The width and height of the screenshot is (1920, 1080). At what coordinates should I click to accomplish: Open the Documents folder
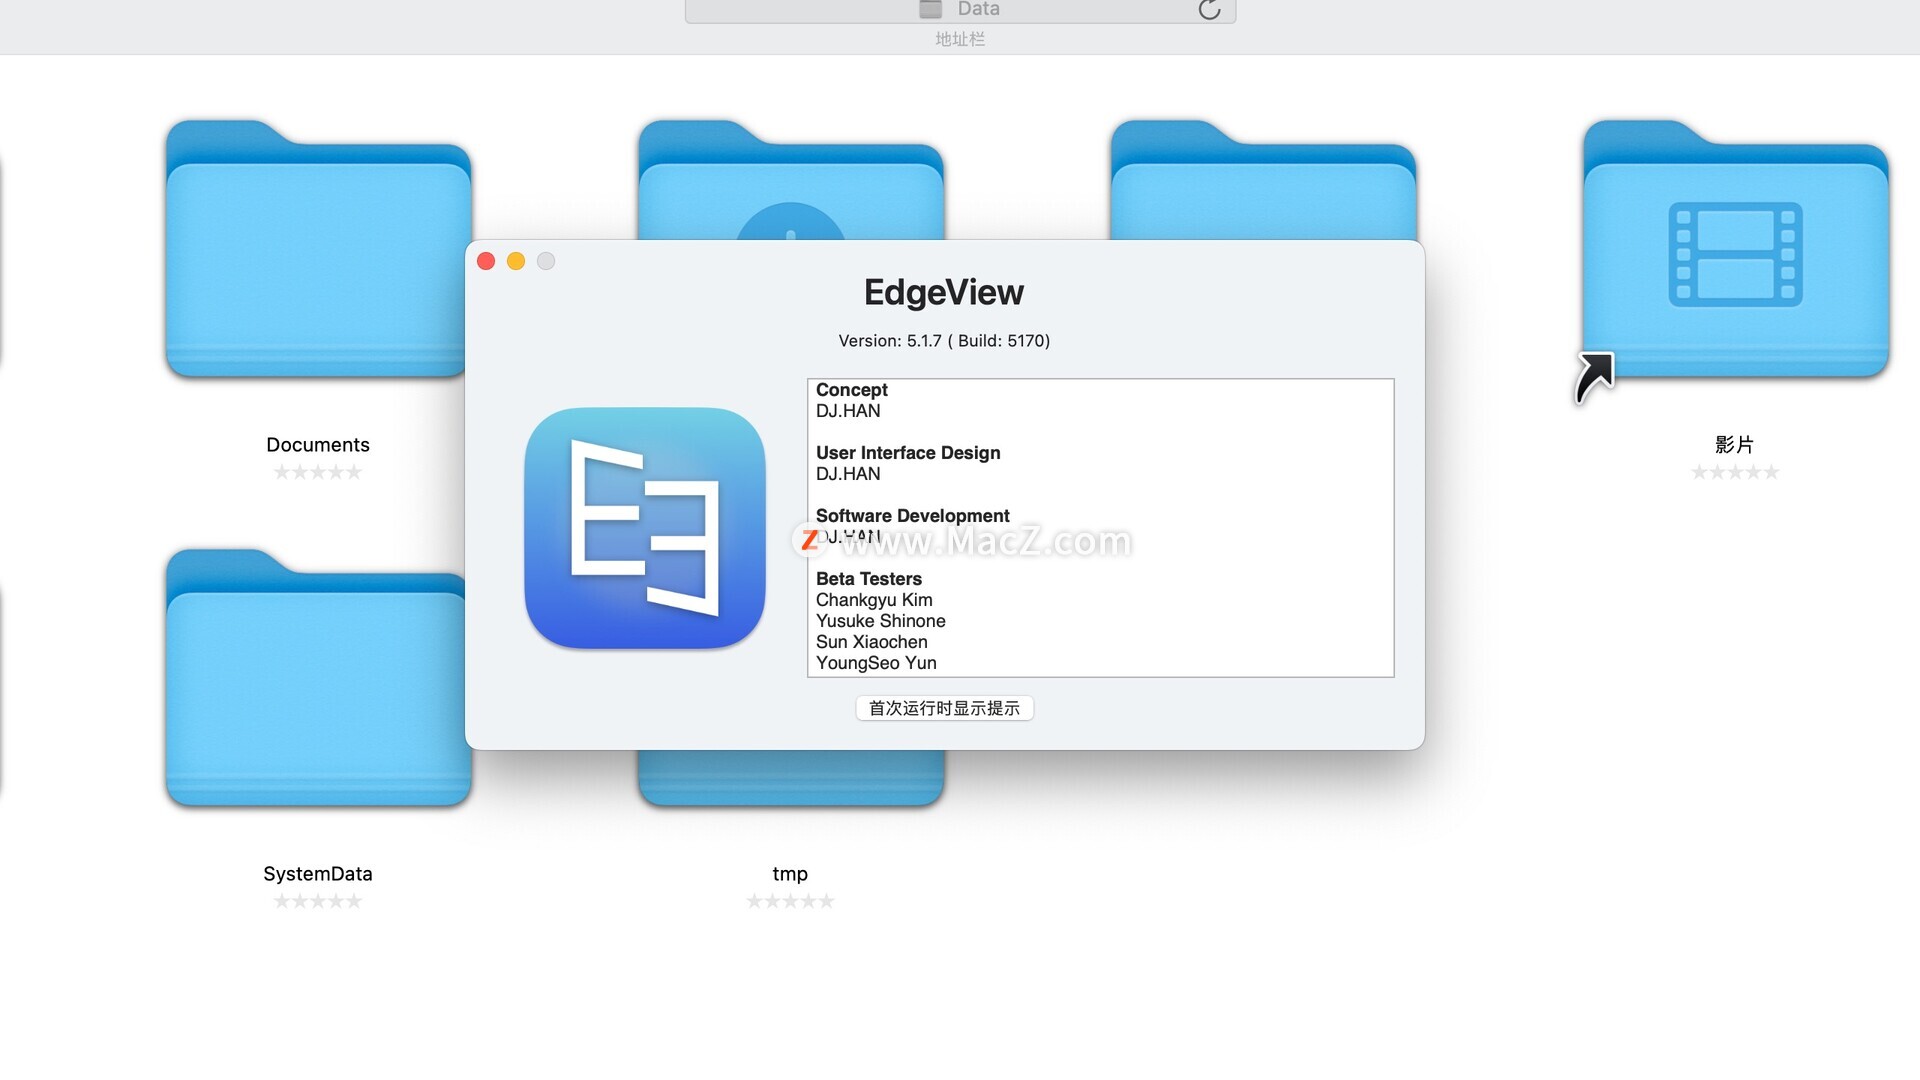(x=316, y=250)
